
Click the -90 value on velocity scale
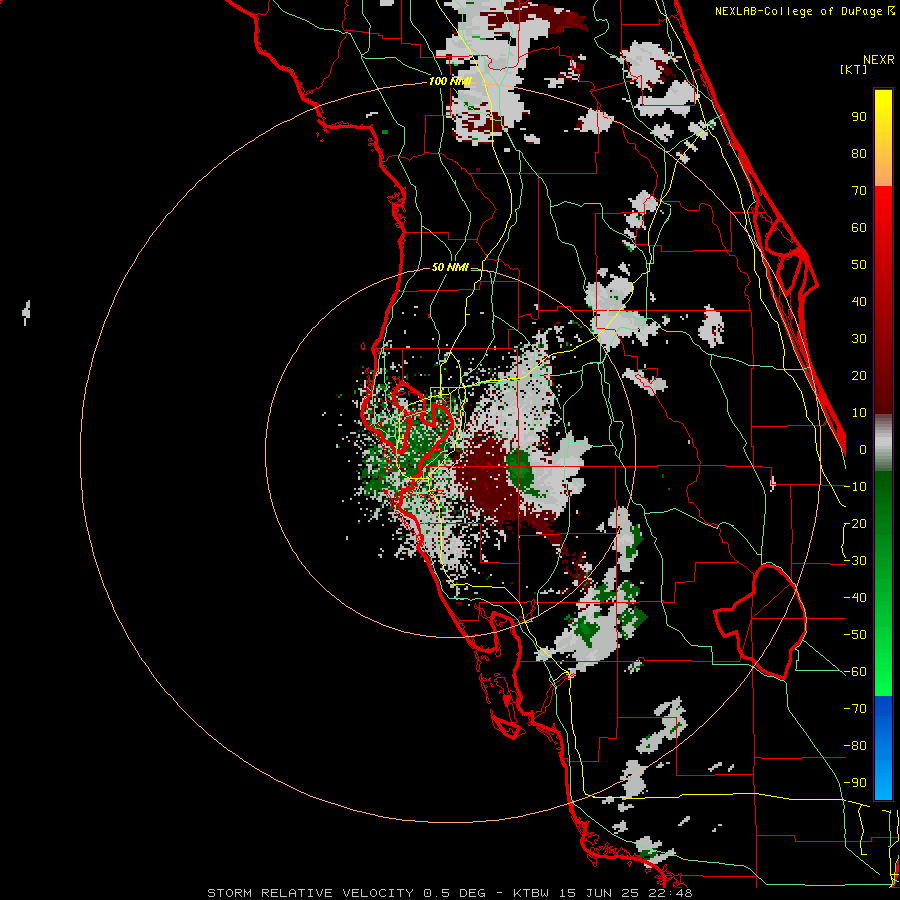[x=855, y=783]
